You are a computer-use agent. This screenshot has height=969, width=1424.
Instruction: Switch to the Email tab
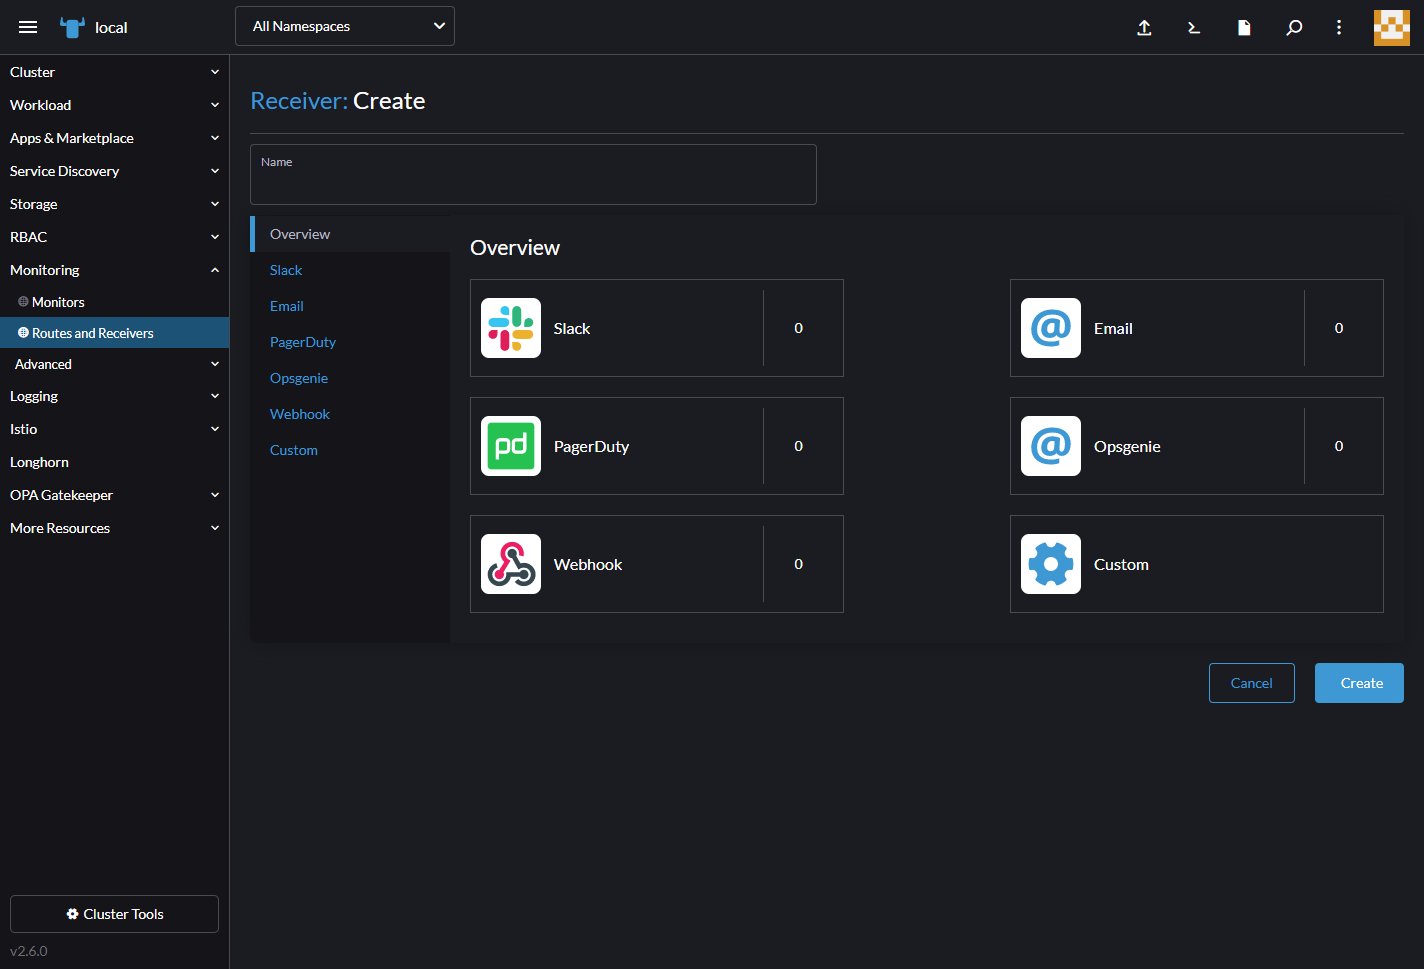point(350,306)
